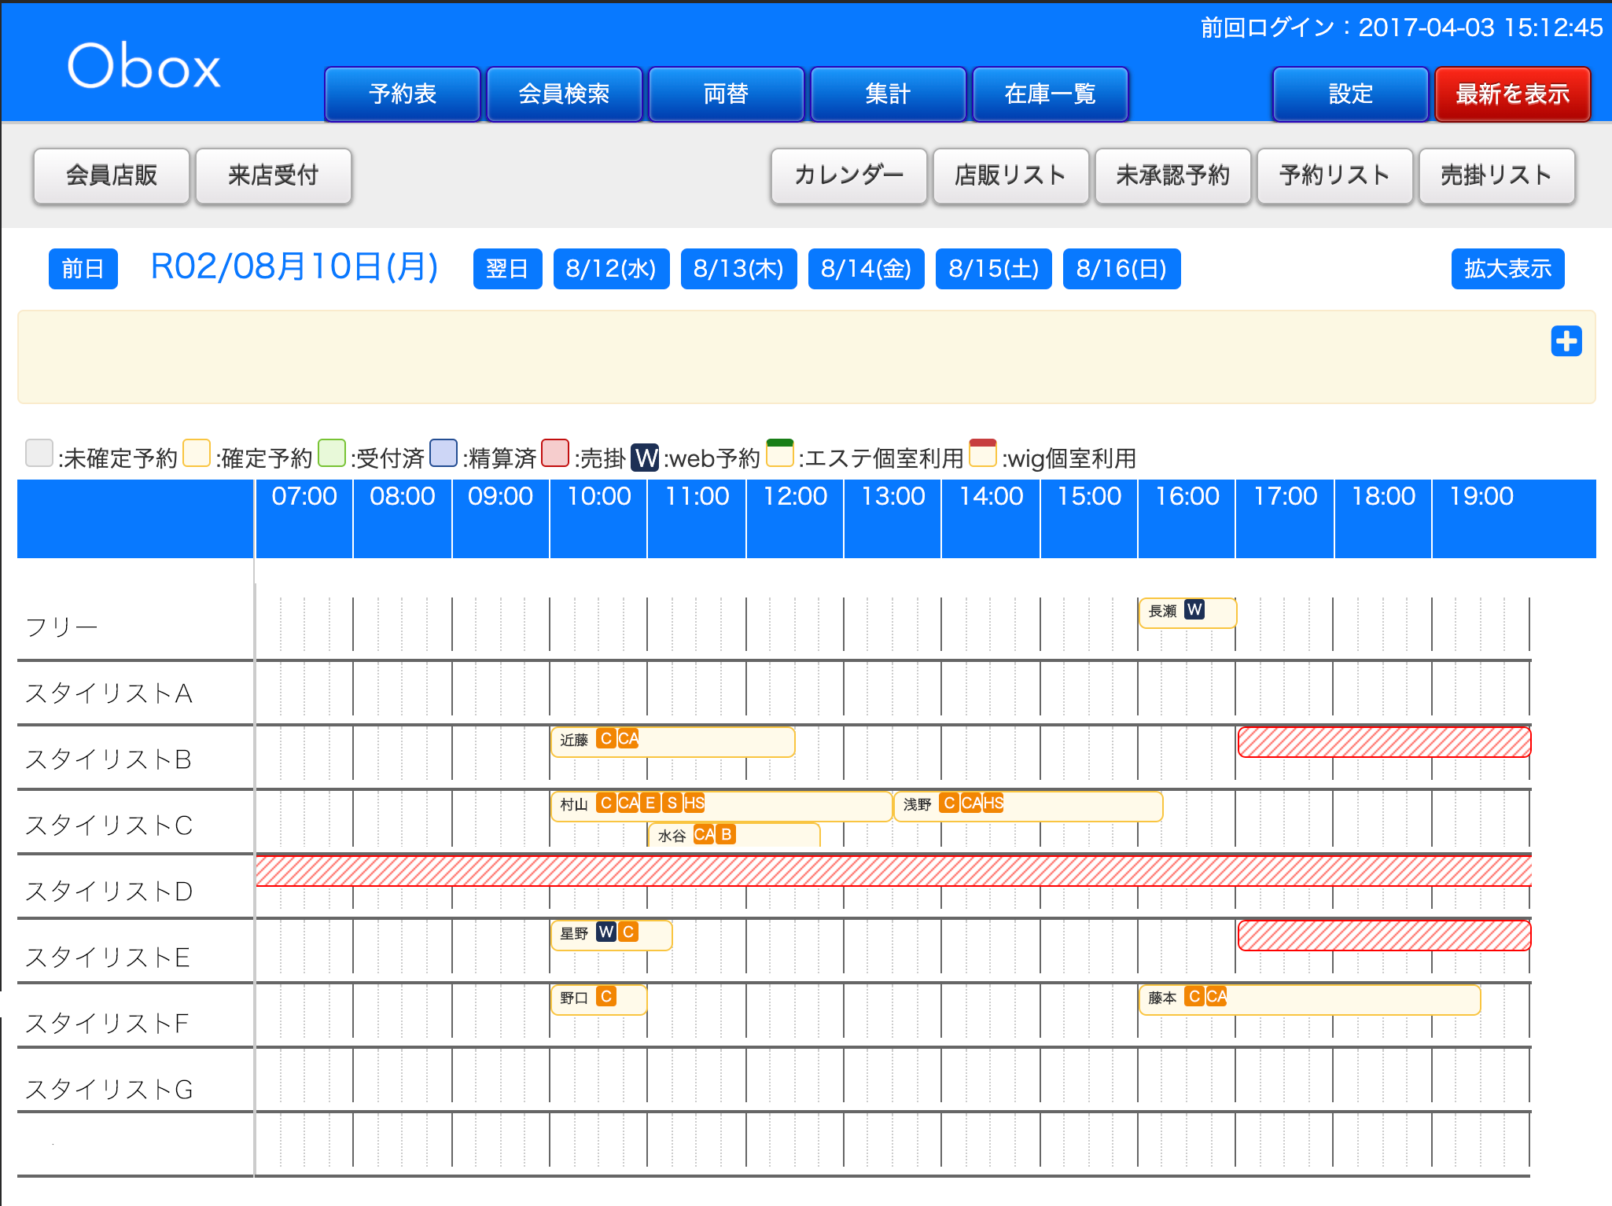Click the CA tag on 藤本 reservation
The height and width of the screenshot is (1206, 1612).
click(1216, 996)
